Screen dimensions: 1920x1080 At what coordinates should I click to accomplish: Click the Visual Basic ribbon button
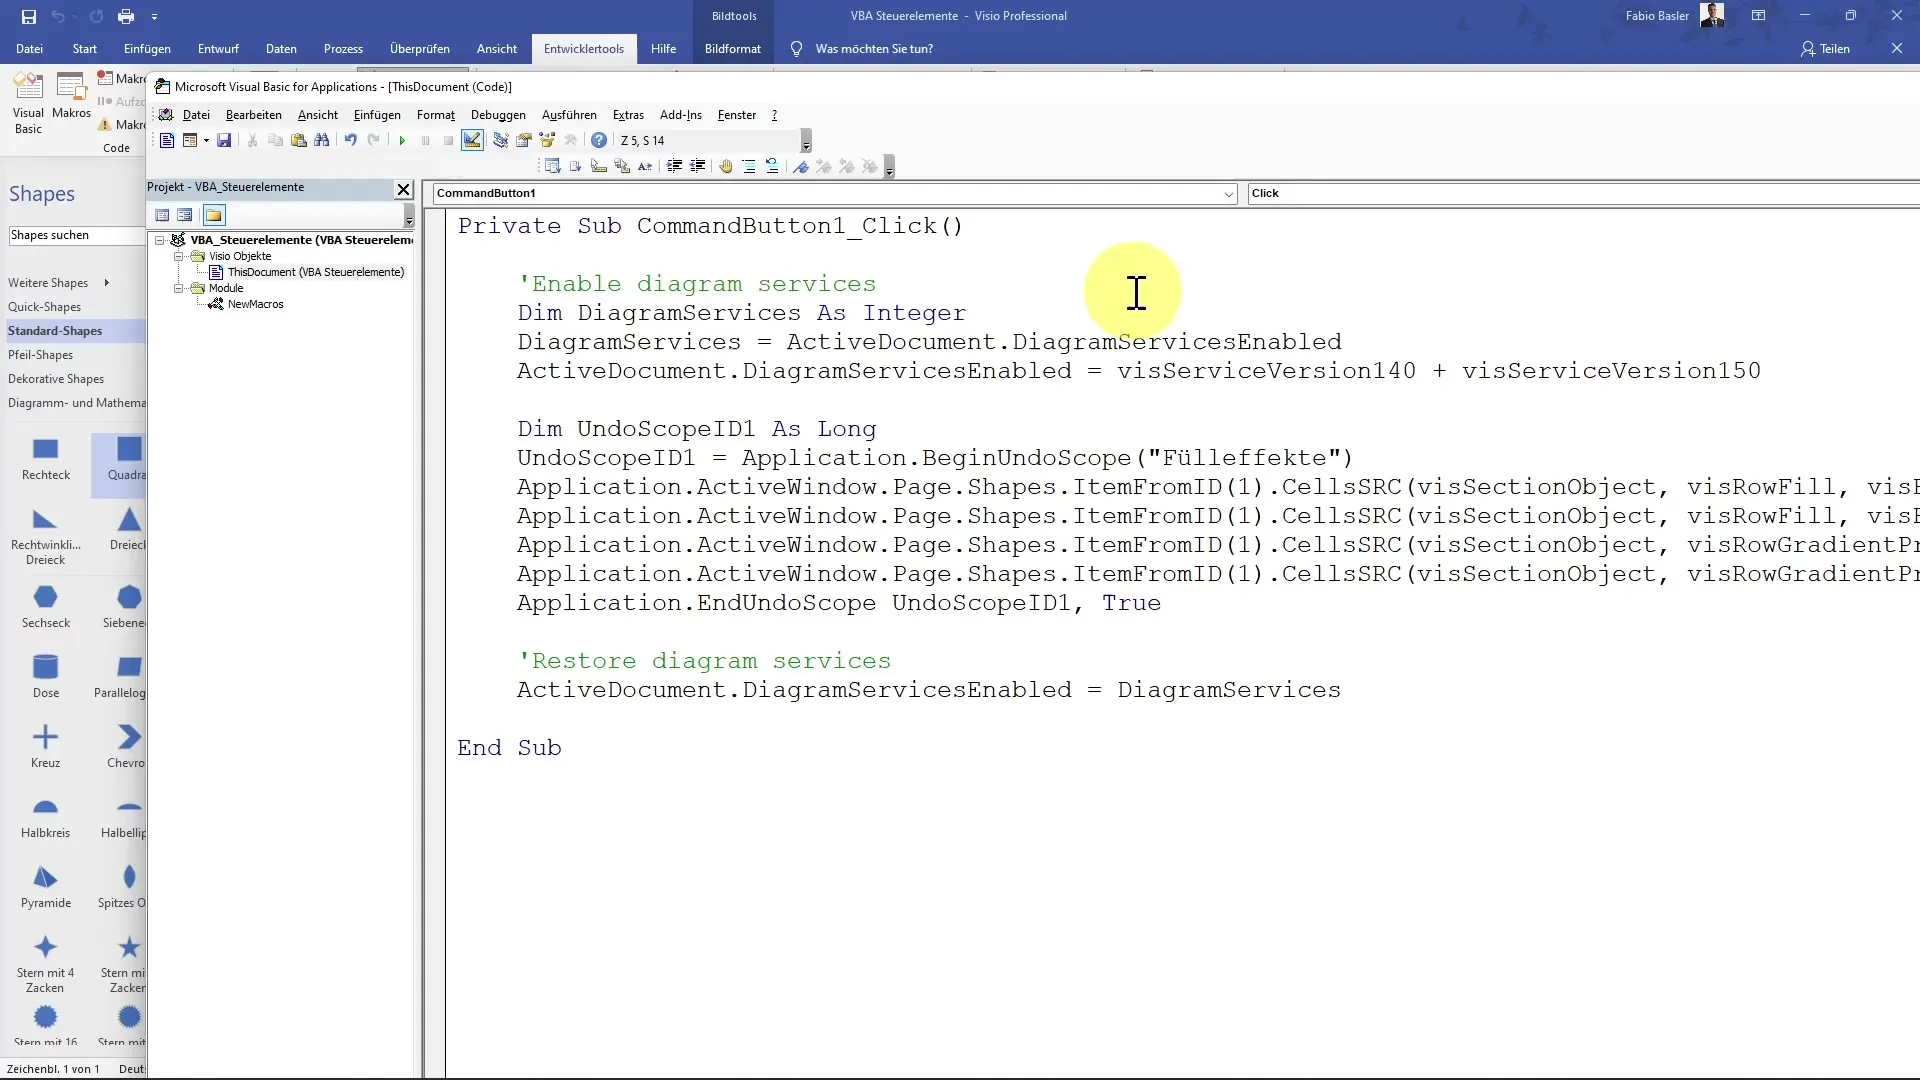[28, 104]
